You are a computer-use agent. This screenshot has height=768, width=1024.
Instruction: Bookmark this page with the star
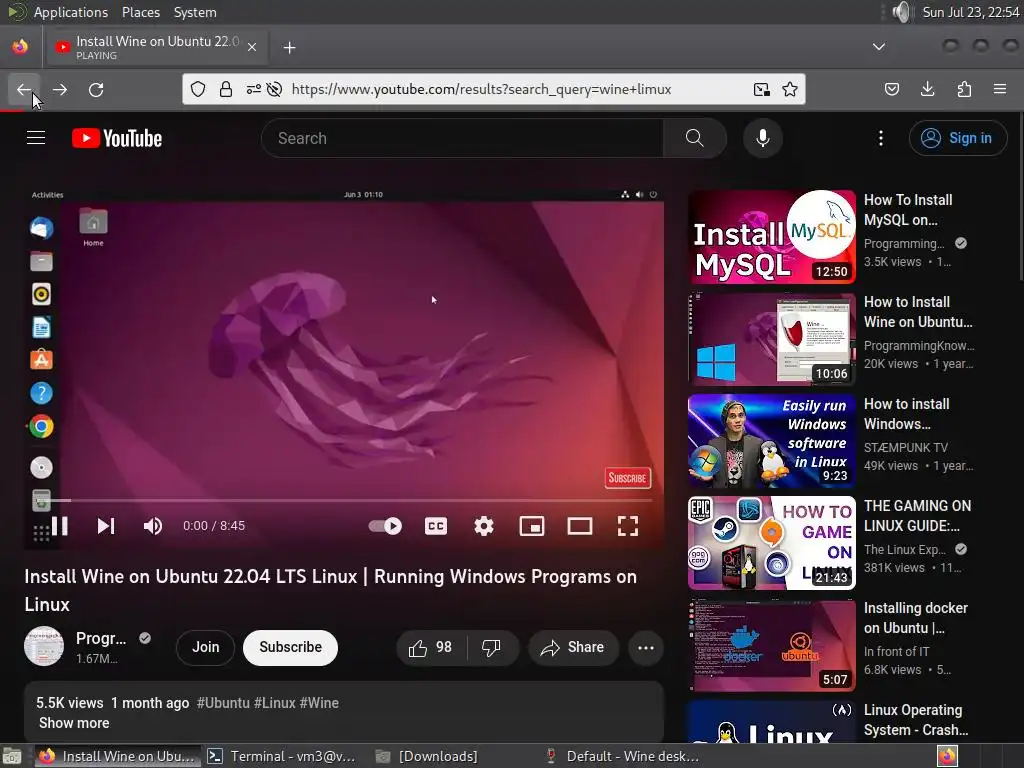tap(790, 89)
